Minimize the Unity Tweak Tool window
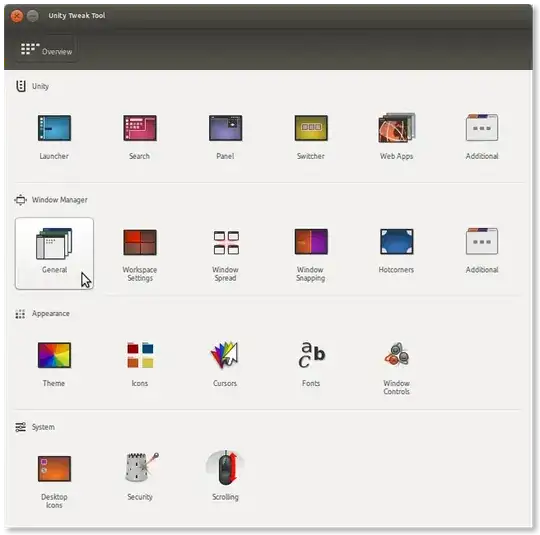Image resolution: width=540 pixels, height=535 pixels. pos(33,16)
